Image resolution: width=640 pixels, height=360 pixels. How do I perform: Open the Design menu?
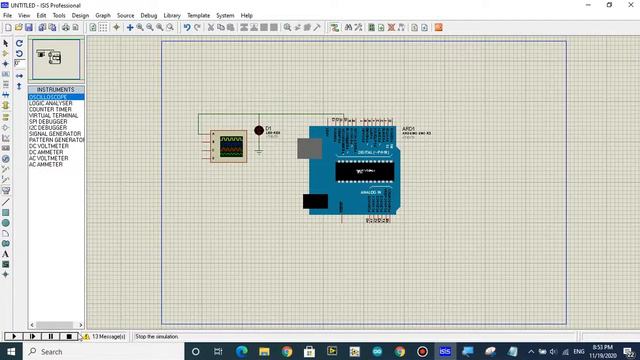80,16
